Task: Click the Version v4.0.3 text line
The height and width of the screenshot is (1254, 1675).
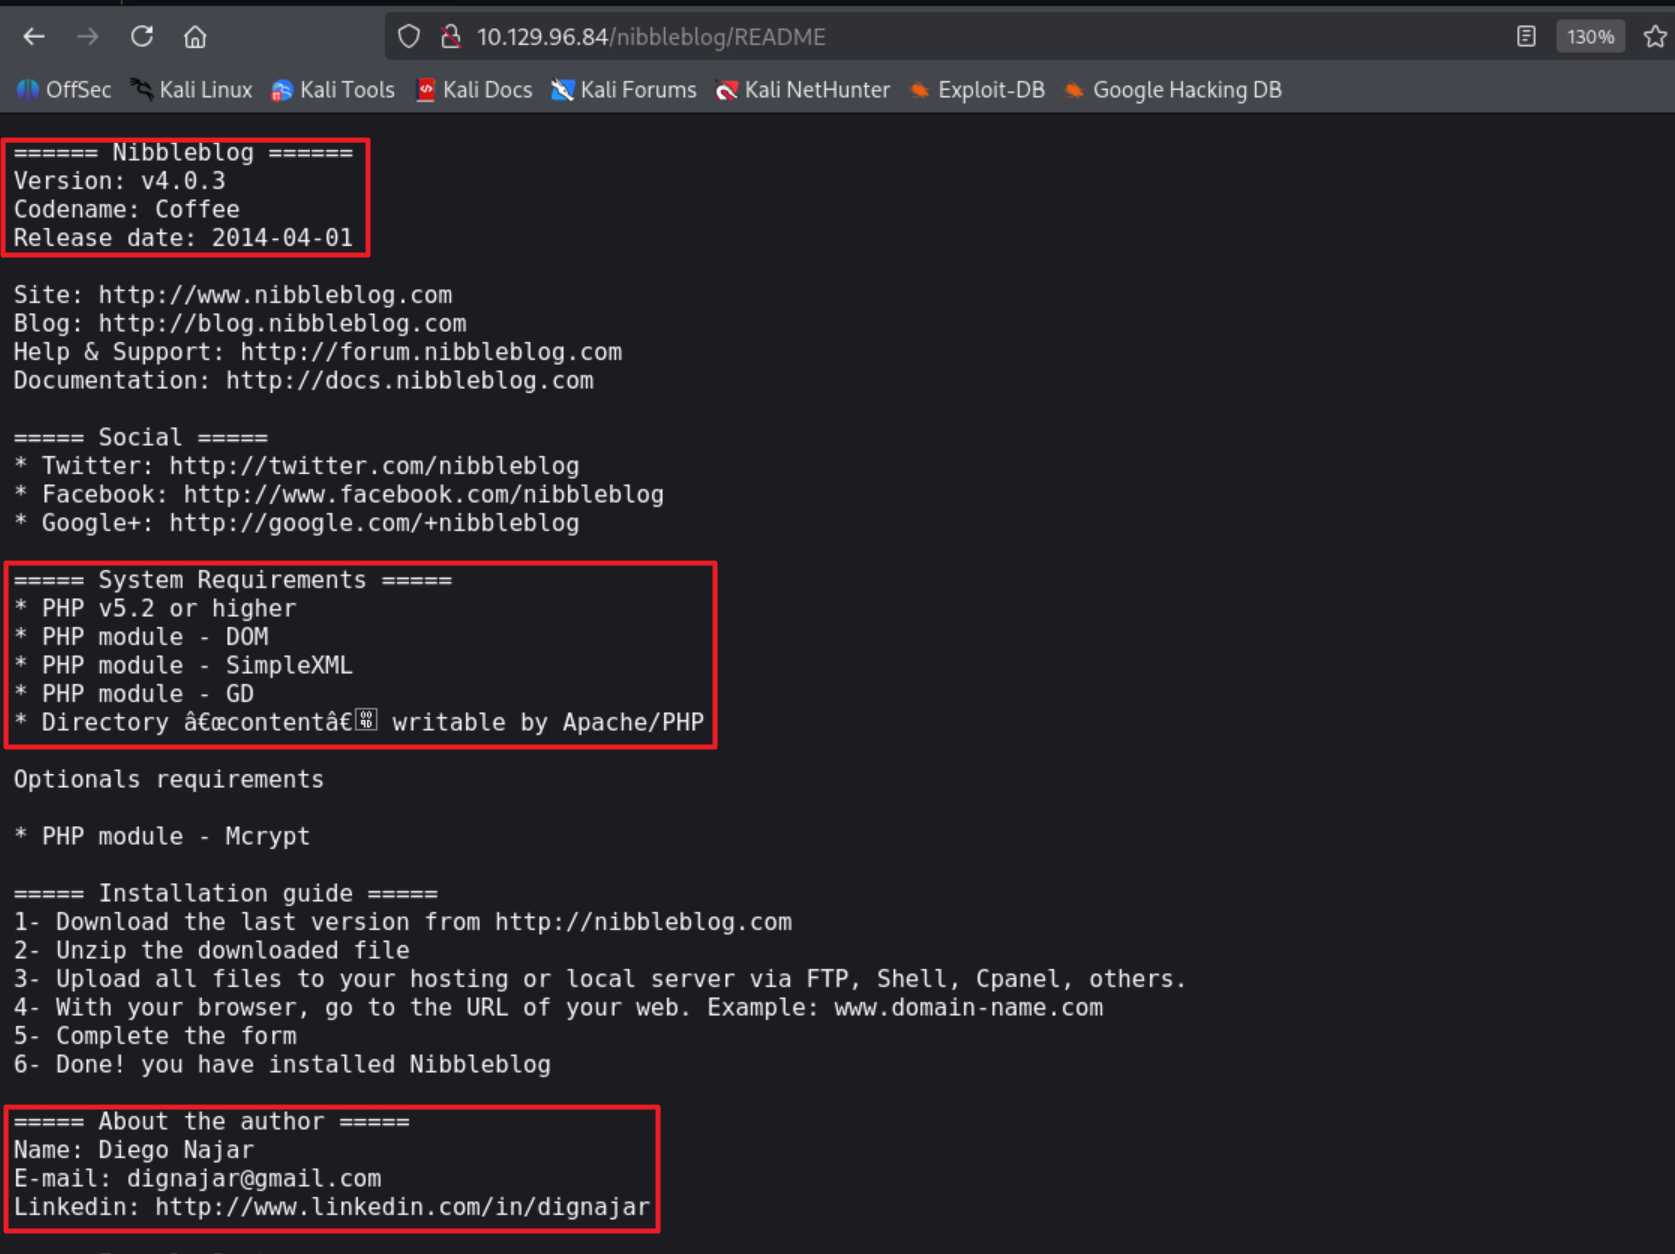Action: pos(120,181)
